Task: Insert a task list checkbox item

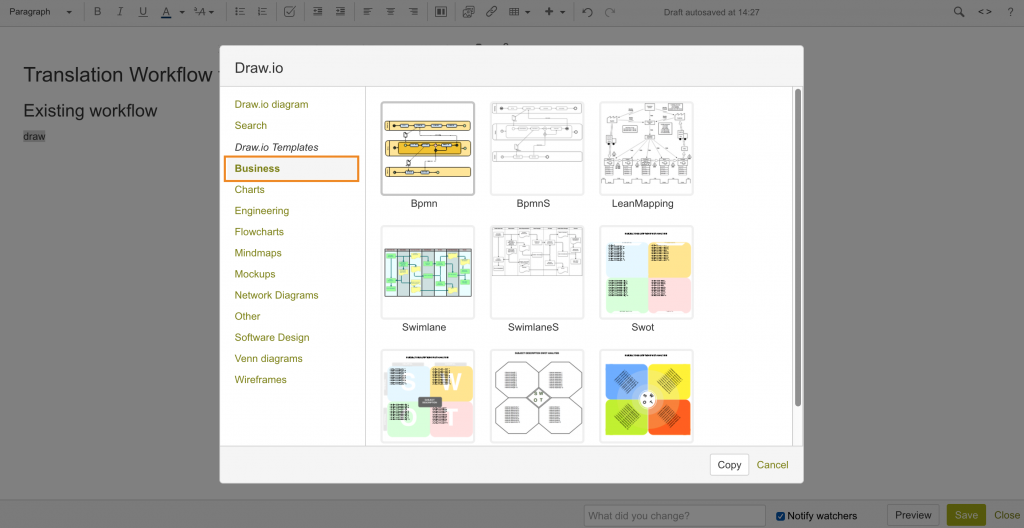Action: [291, 12]
